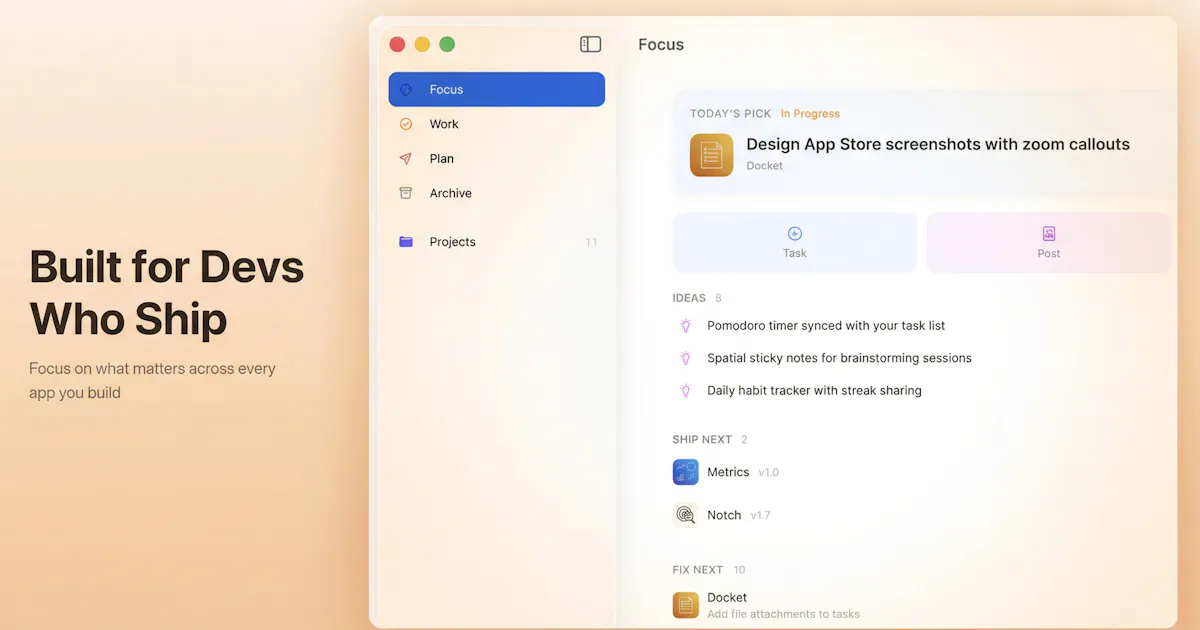Click the Task button card
The height and width of the screenshot is (630, 1200).
(x=795, y=242)
